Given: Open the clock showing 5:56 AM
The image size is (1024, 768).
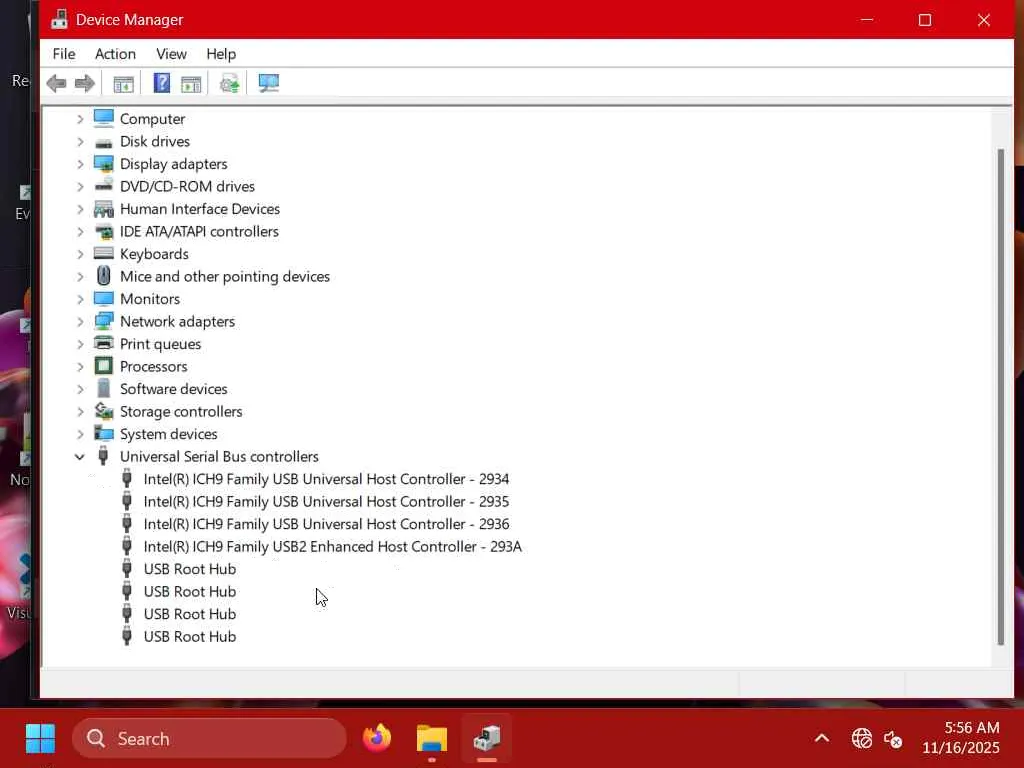Looking at the screenshot, I should point(961,738).
